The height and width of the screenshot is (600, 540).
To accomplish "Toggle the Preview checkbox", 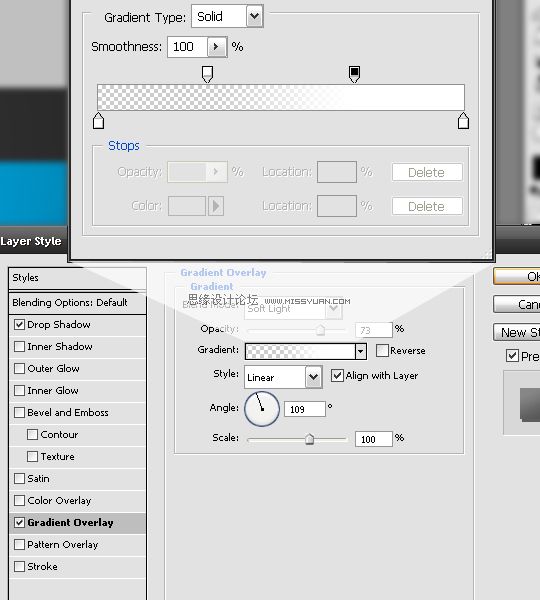I will pyautogui.click(x=512, y=355).
